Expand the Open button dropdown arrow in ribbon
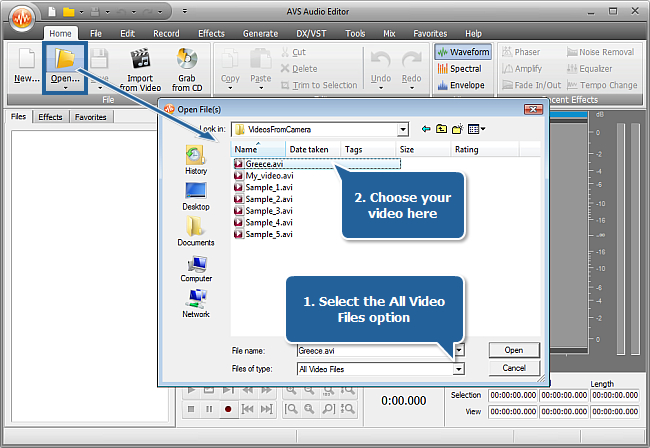This screenshot has height=448, width=650. (x=65, y=88)
